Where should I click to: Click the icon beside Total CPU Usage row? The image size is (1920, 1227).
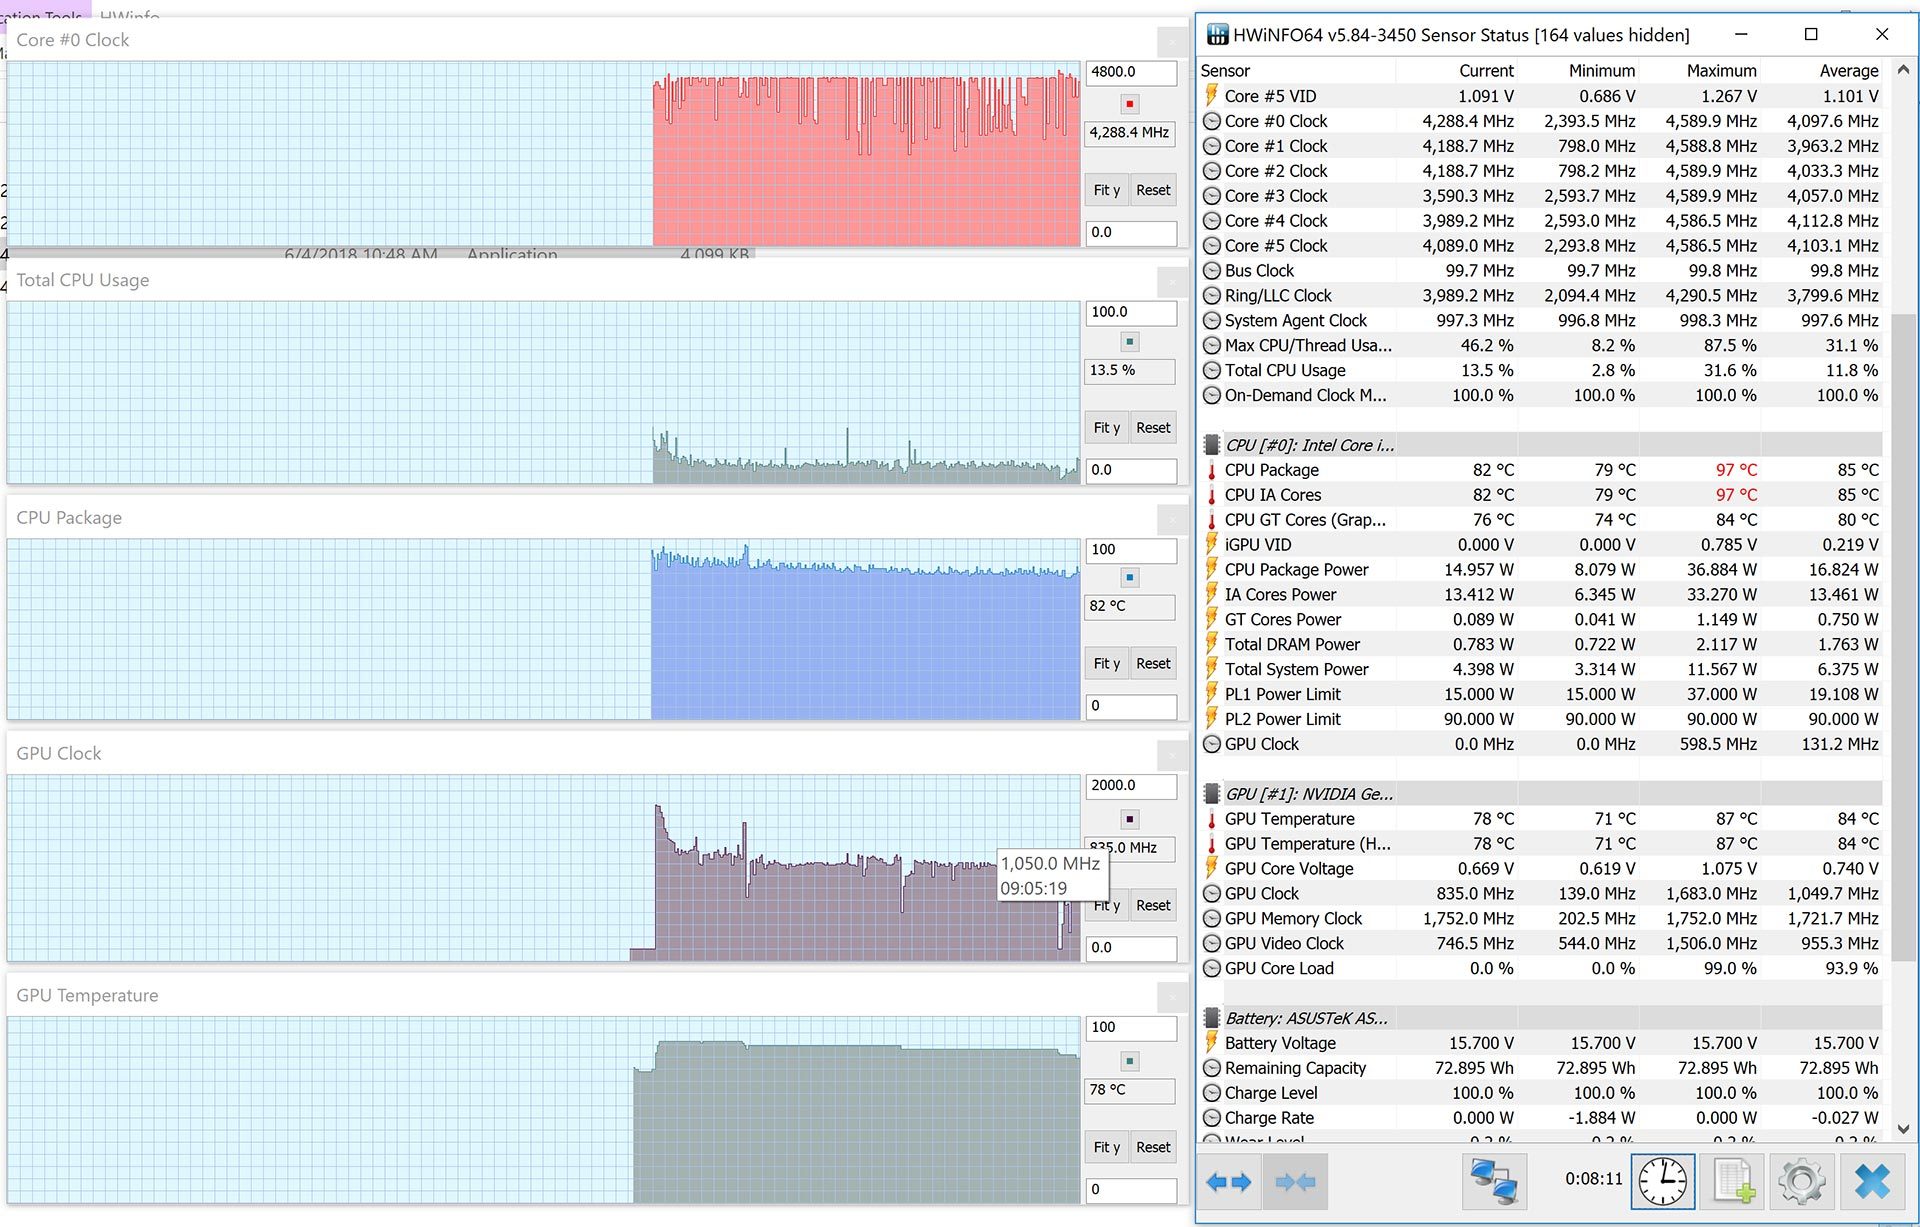point(1212,370)
